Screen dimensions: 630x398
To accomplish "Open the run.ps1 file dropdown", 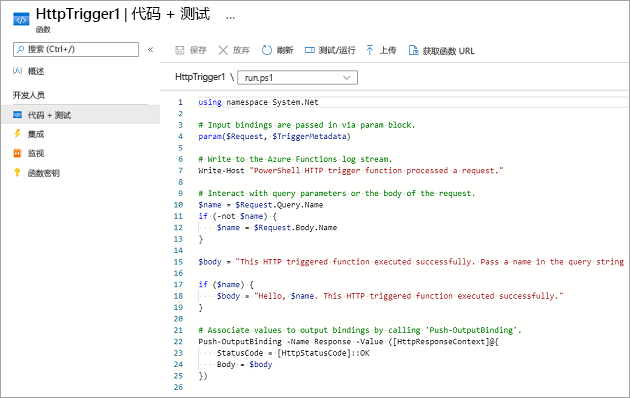I will 297,78.
